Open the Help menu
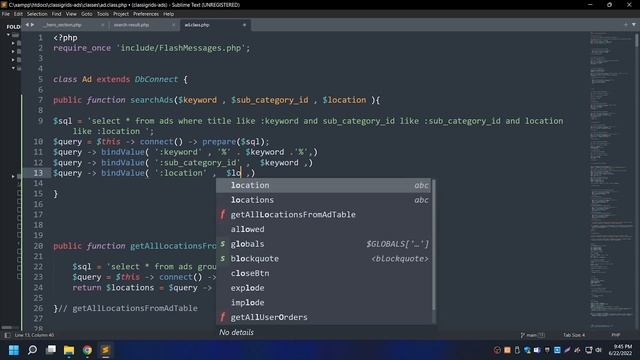Viewport: 640px width, 360px height. coord(169,14)
